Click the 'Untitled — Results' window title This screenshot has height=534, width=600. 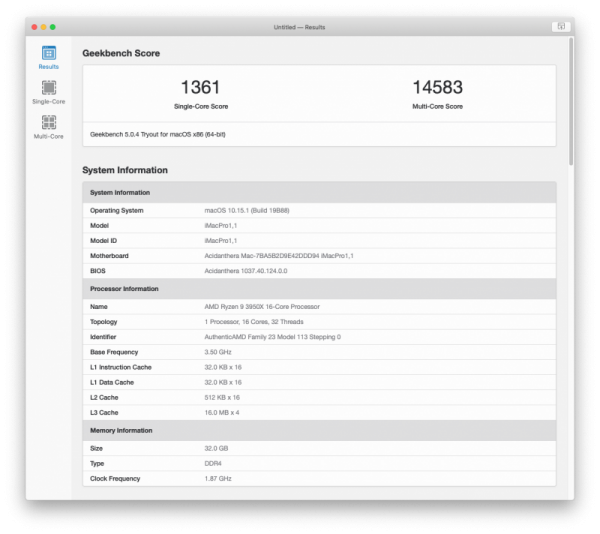[299, 27]
